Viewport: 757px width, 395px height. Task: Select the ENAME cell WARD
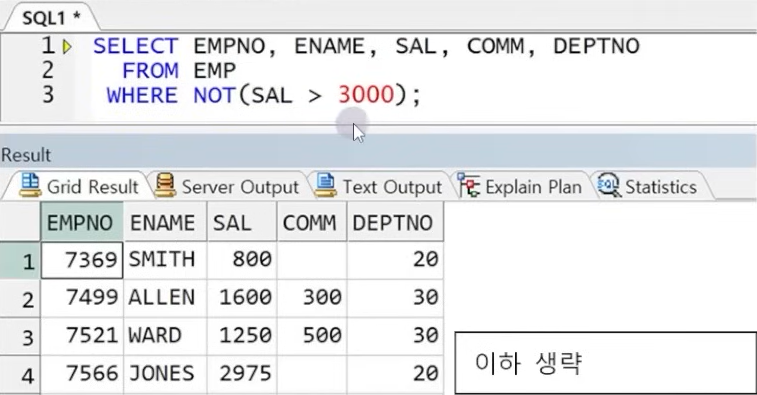pyautogui.click(x=165, y=337)
